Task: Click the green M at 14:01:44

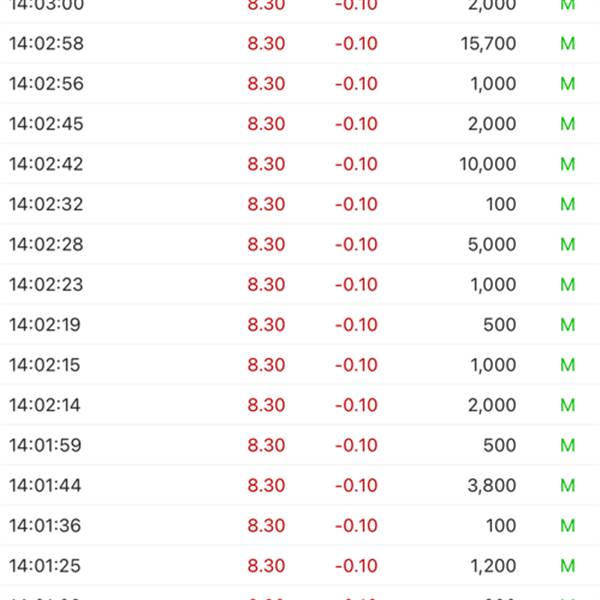Action: (x=567, y=486)
